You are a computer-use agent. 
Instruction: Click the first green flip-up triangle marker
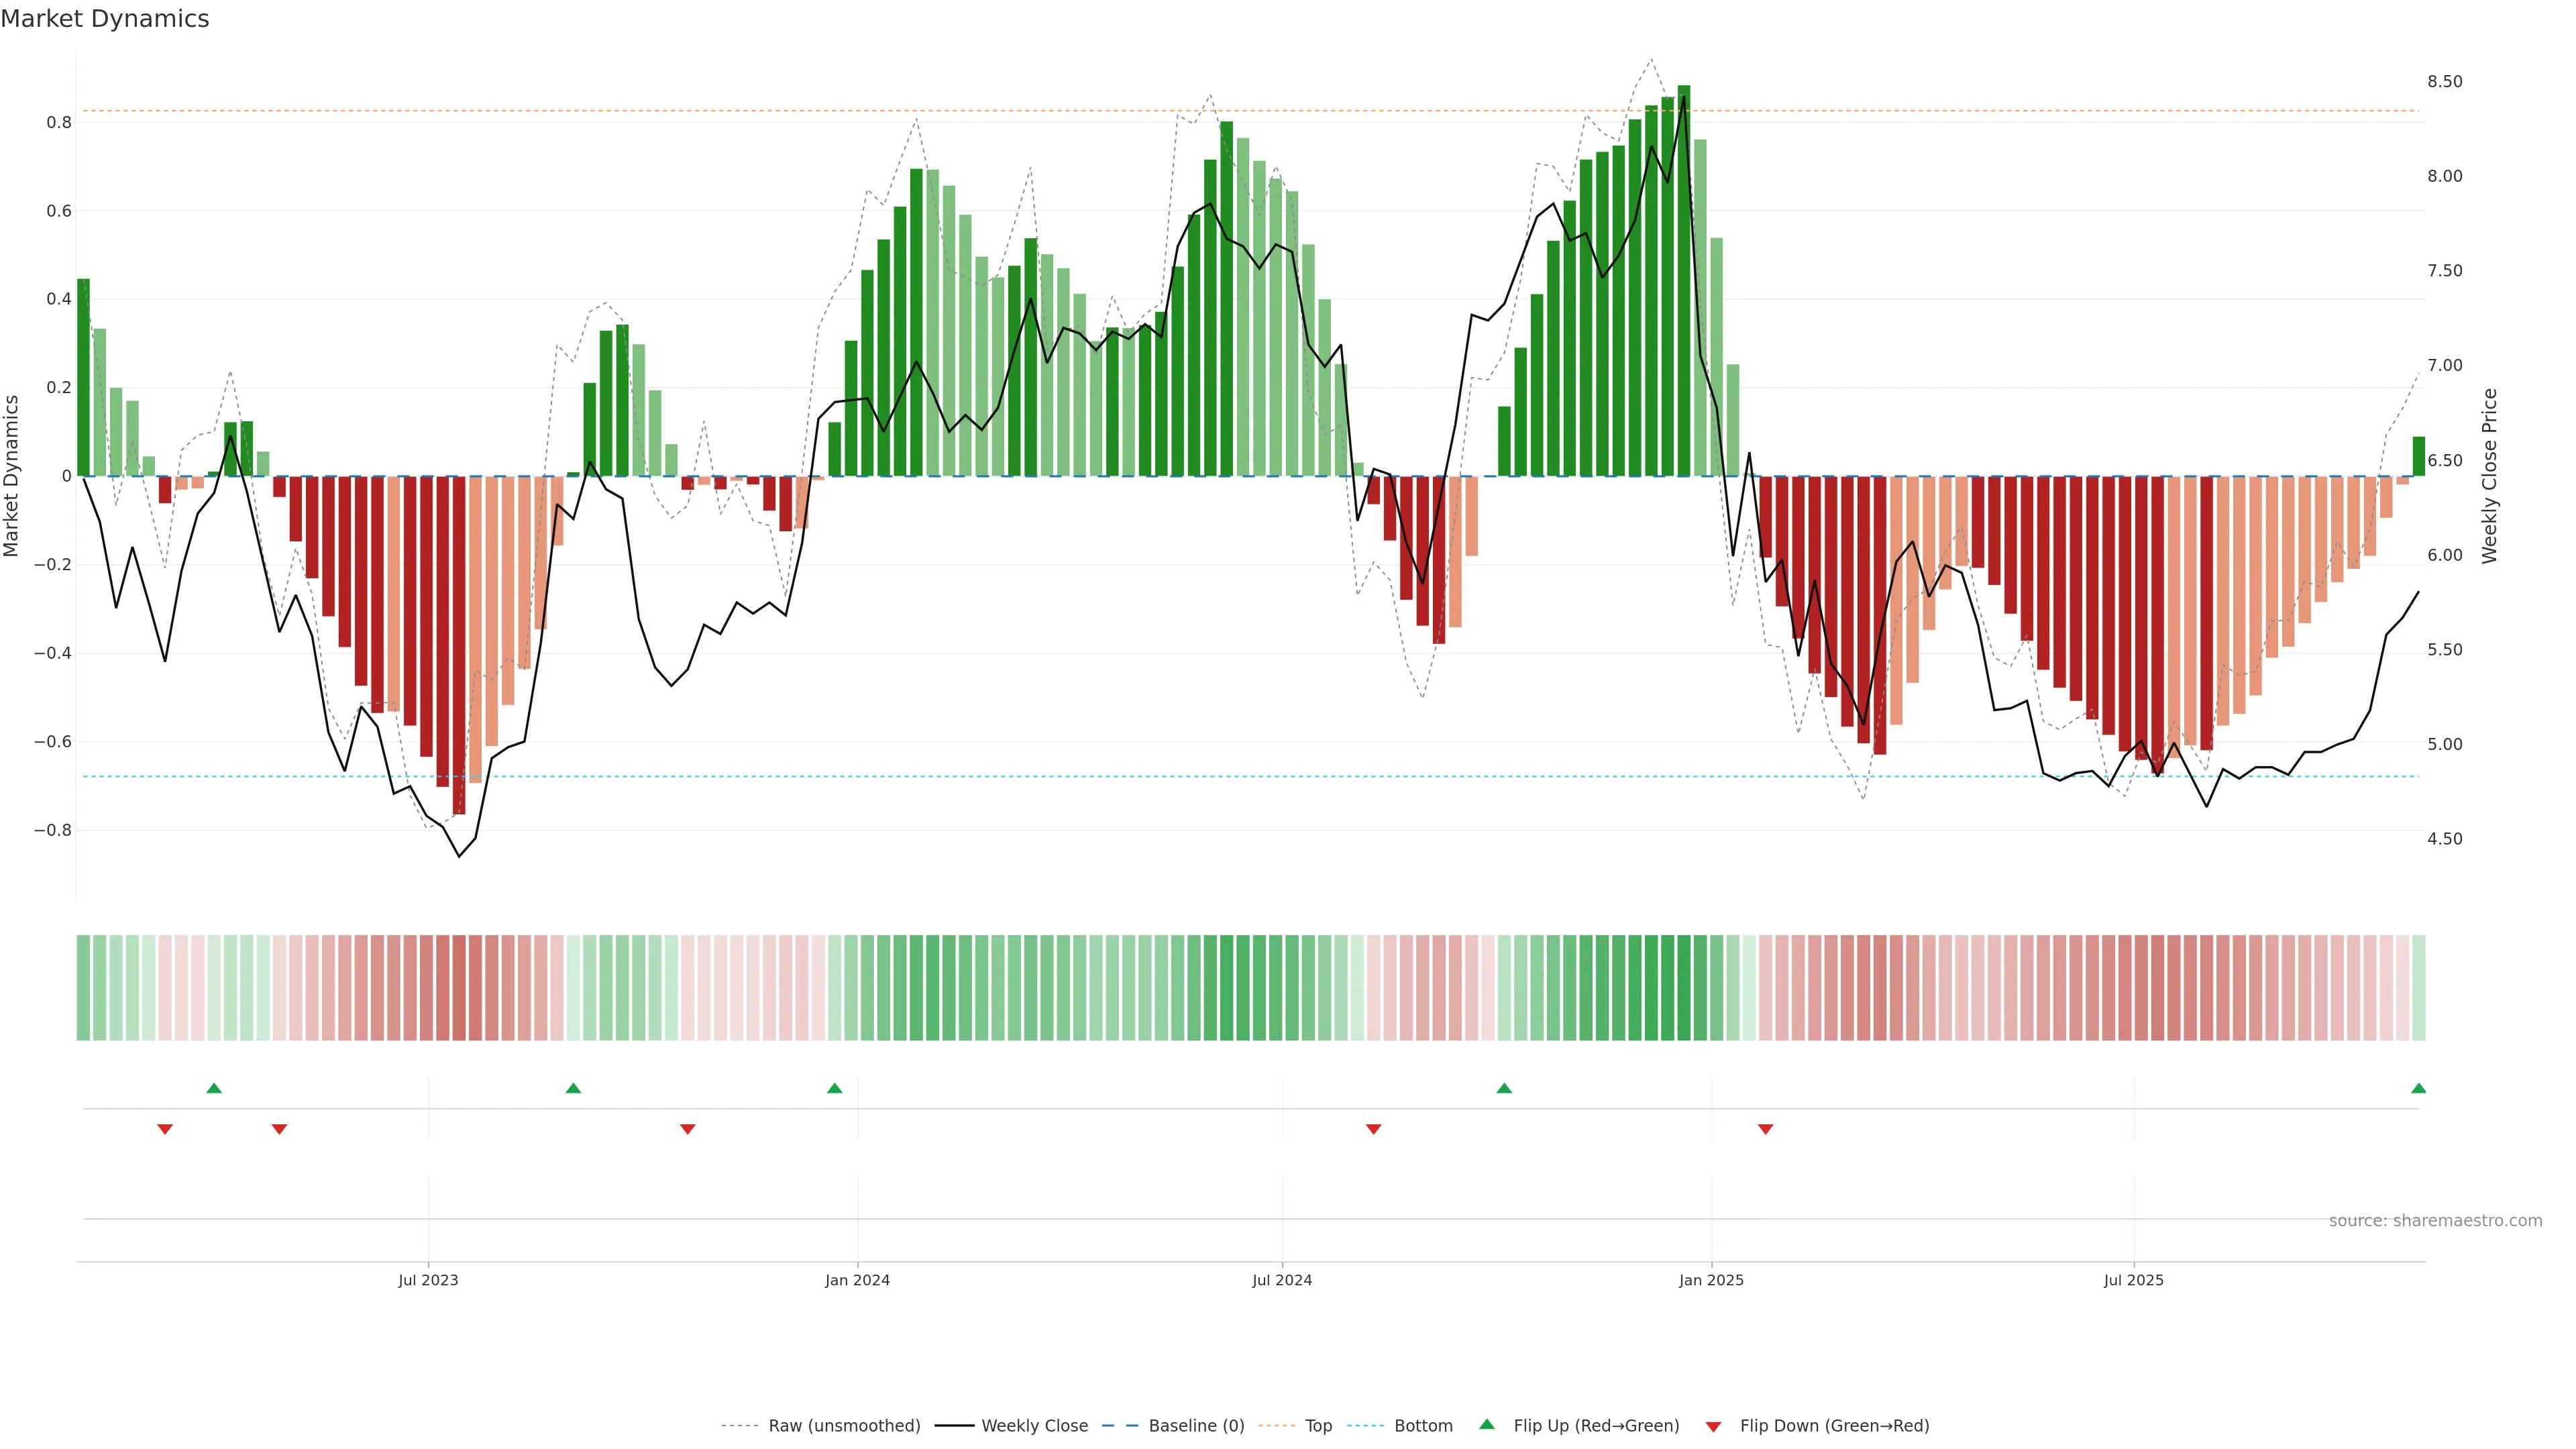pyautogui.click(x=214, y=1088)
